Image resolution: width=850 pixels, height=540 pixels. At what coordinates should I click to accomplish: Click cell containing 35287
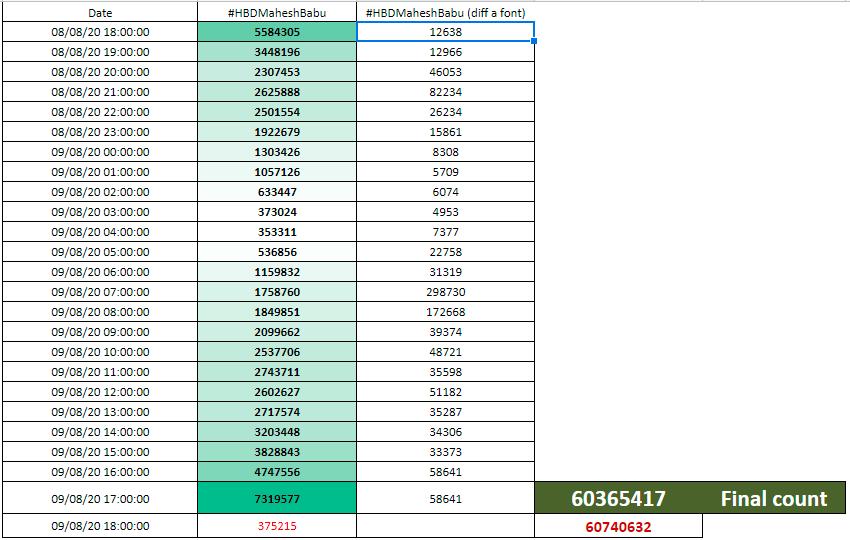pos(445,412)
